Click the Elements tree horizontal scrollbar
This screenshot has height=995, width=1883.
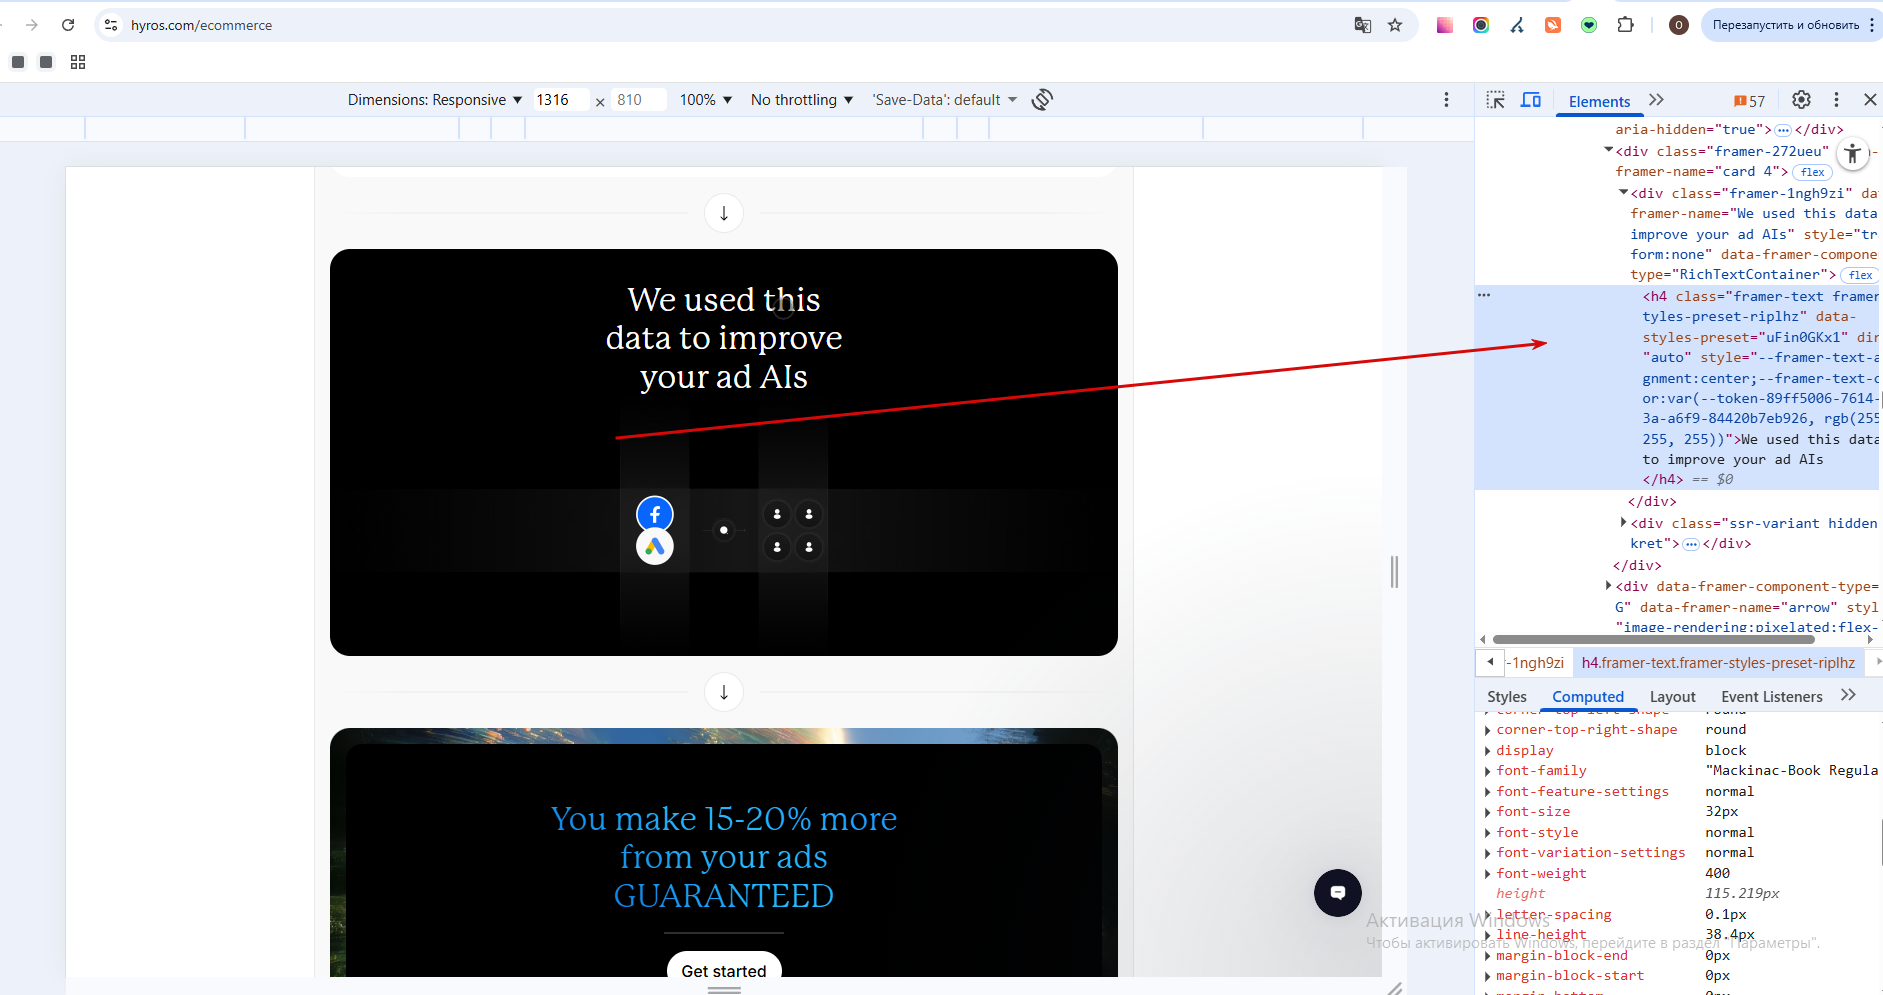pyautogui.click(x=1654, y=639)
